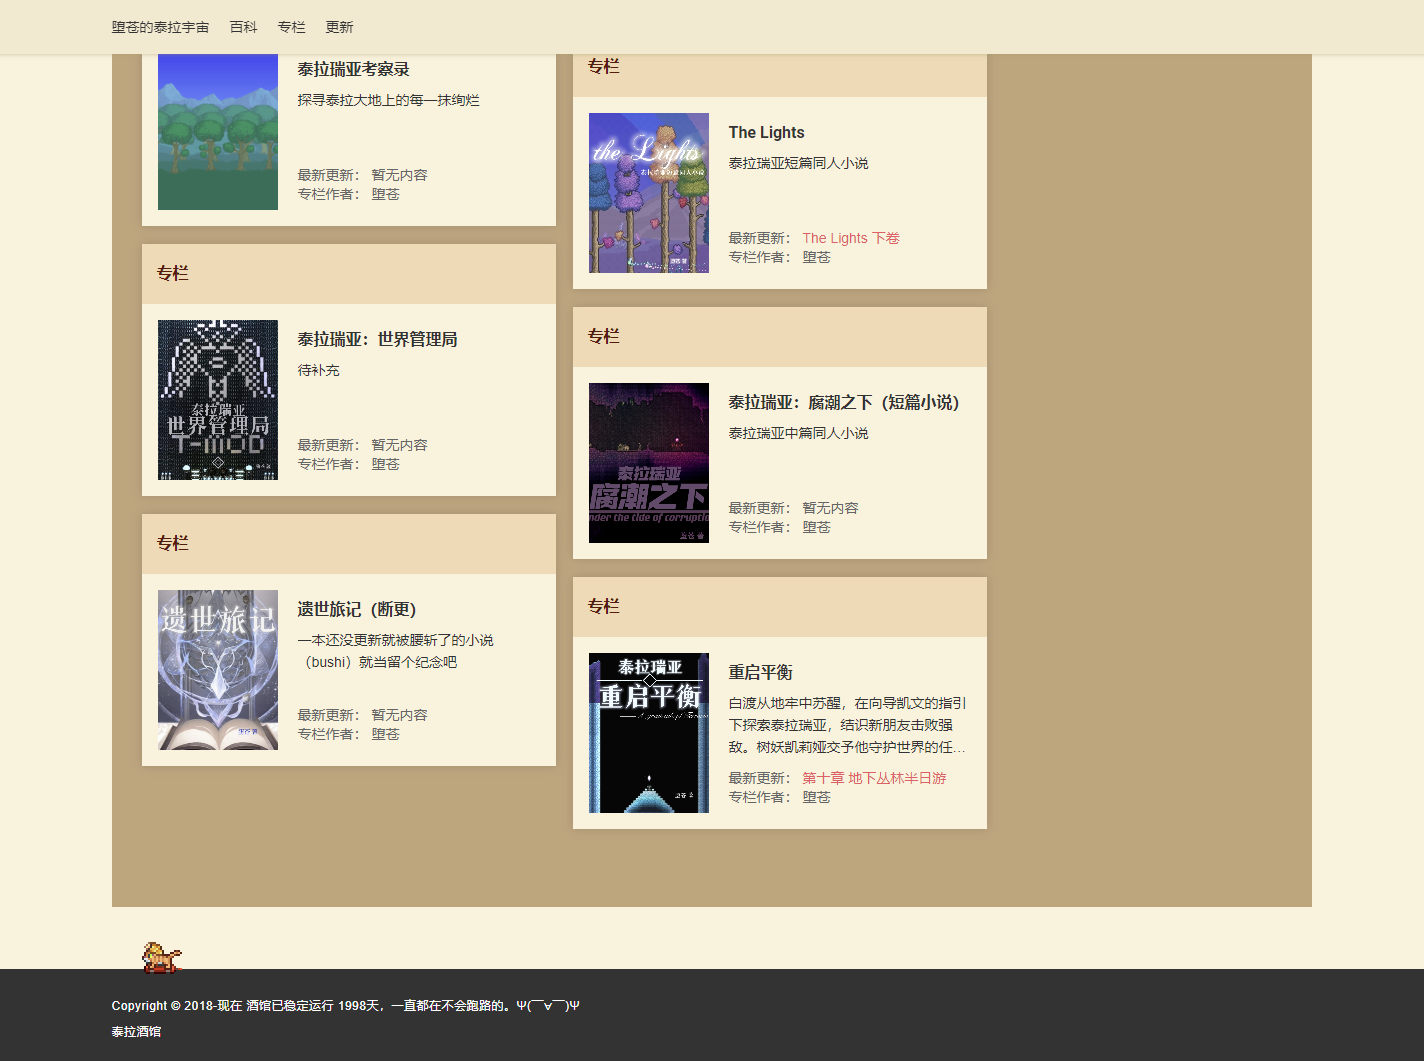
Task: Click The Lights cover artwork
Action: (x=648, y=192)
